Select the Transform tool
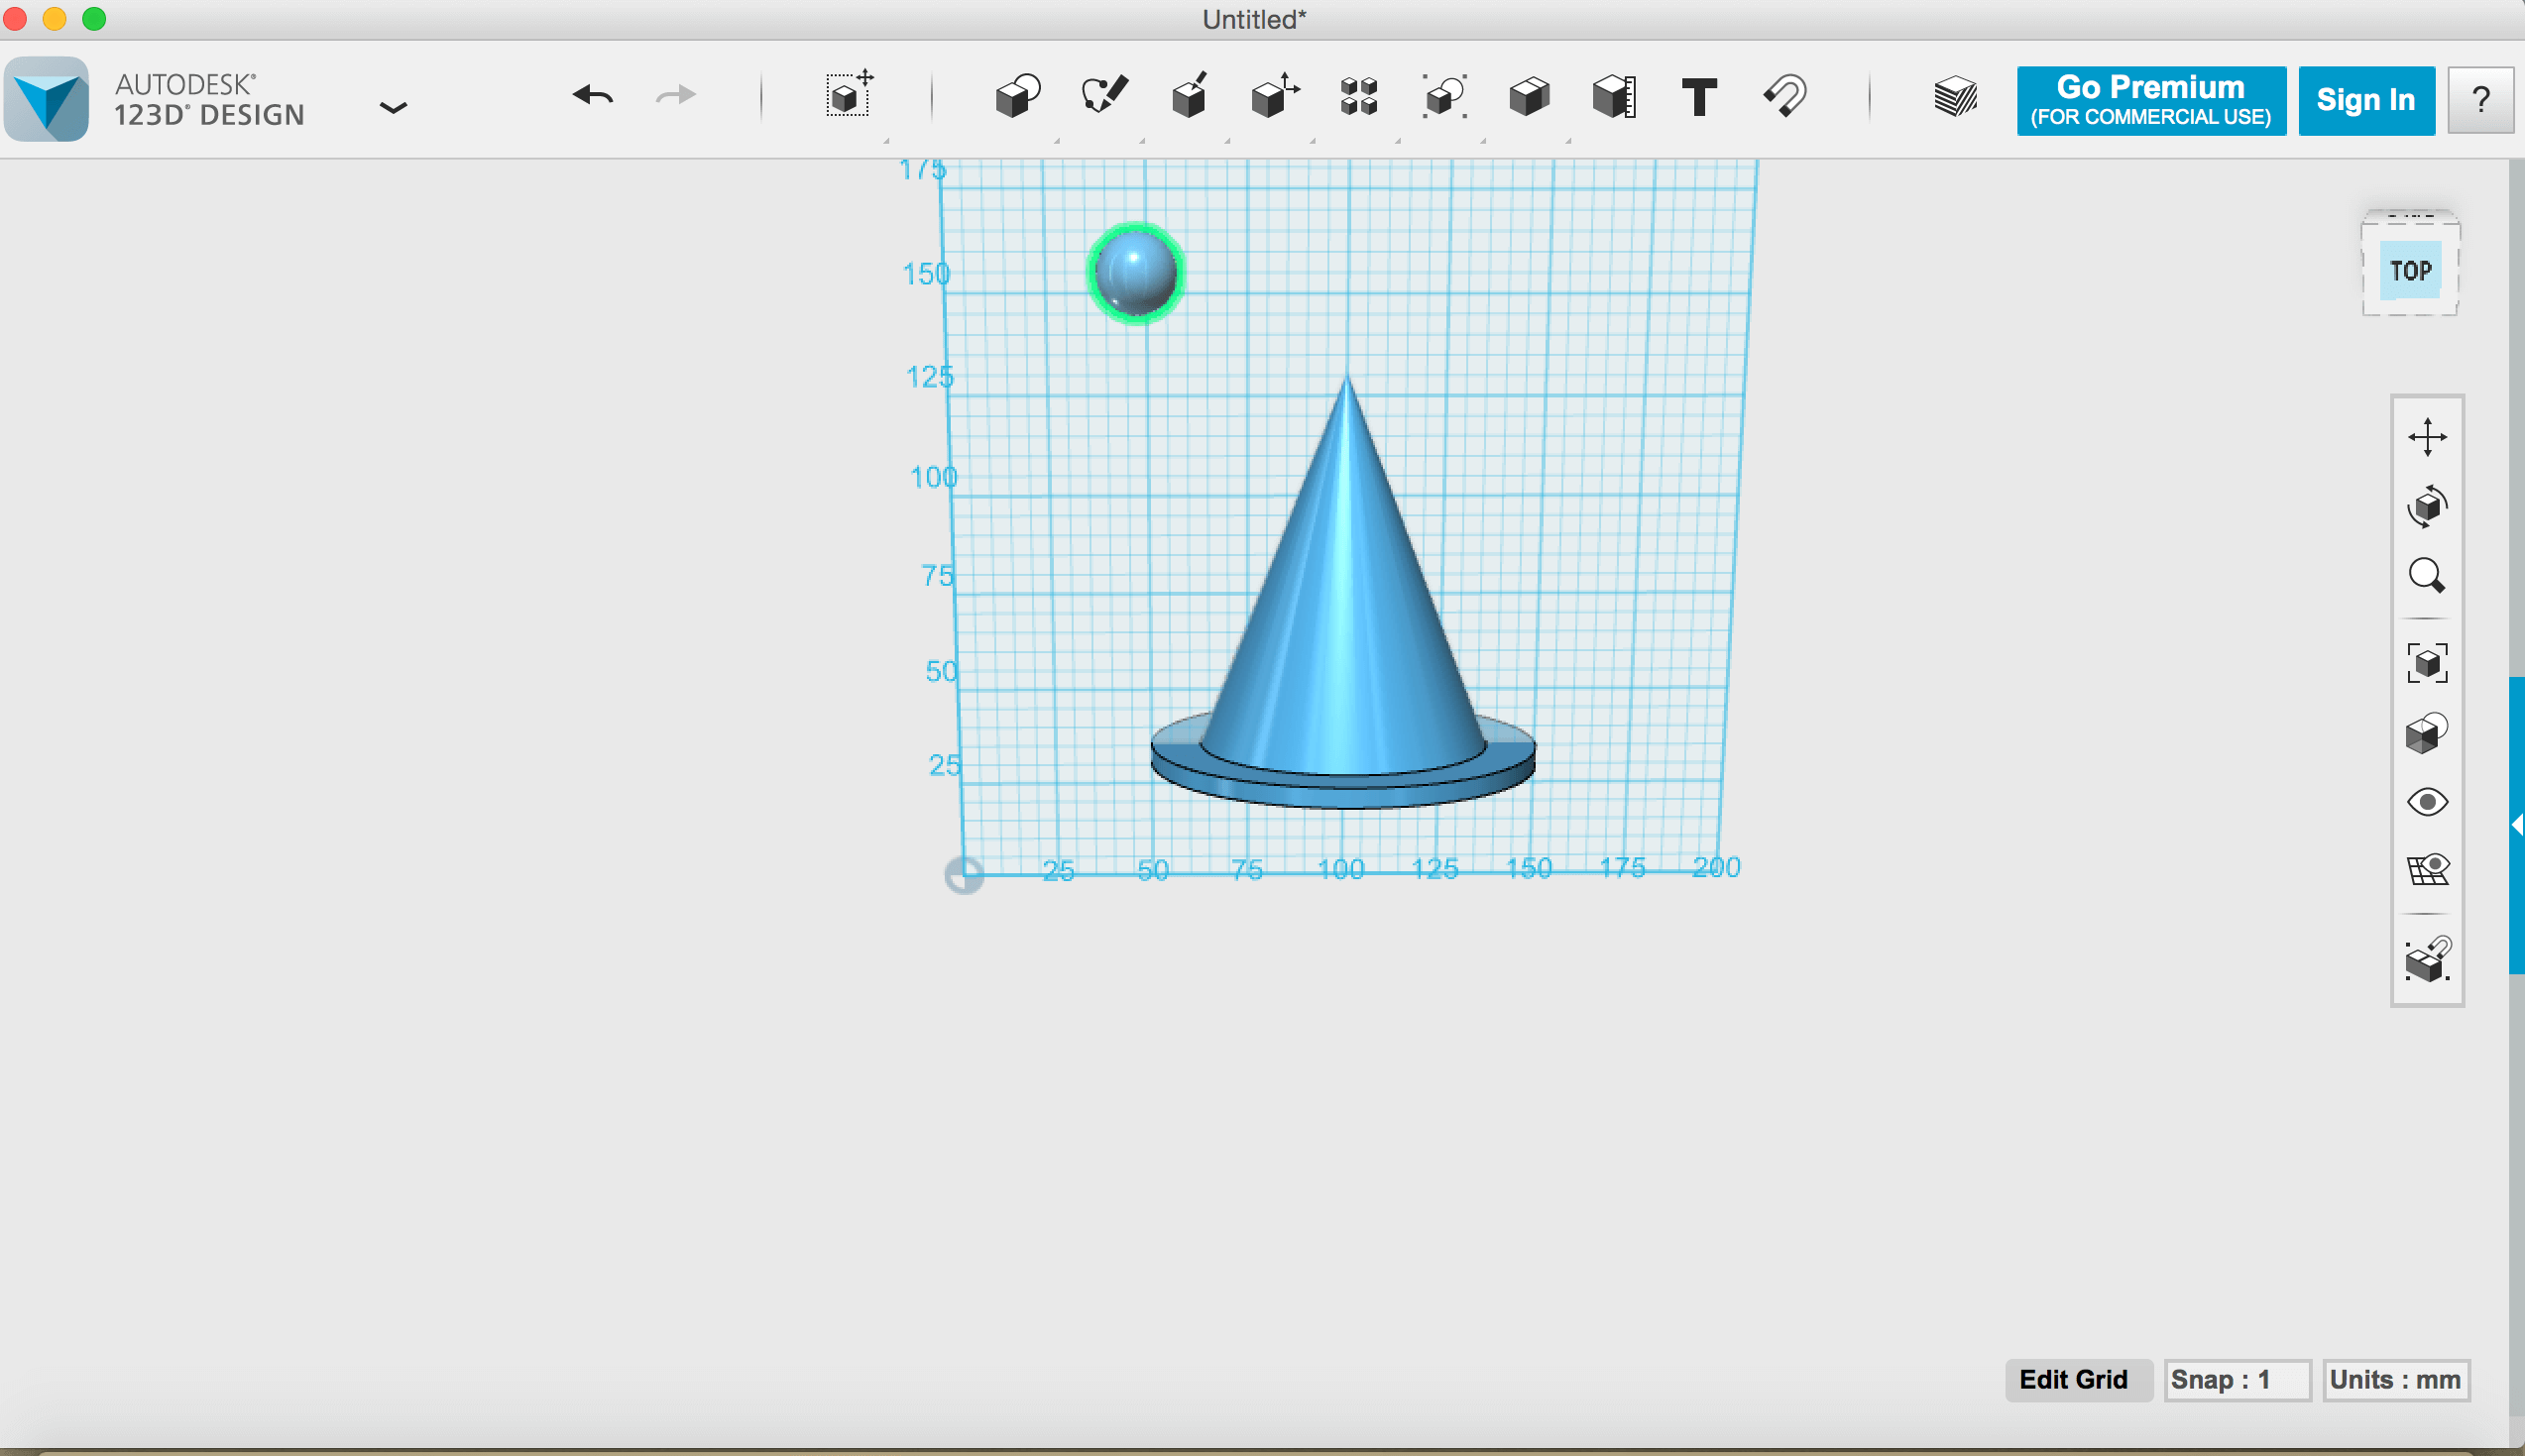The height and width of the screenshot is (1456, 2525). coord(849,95)
